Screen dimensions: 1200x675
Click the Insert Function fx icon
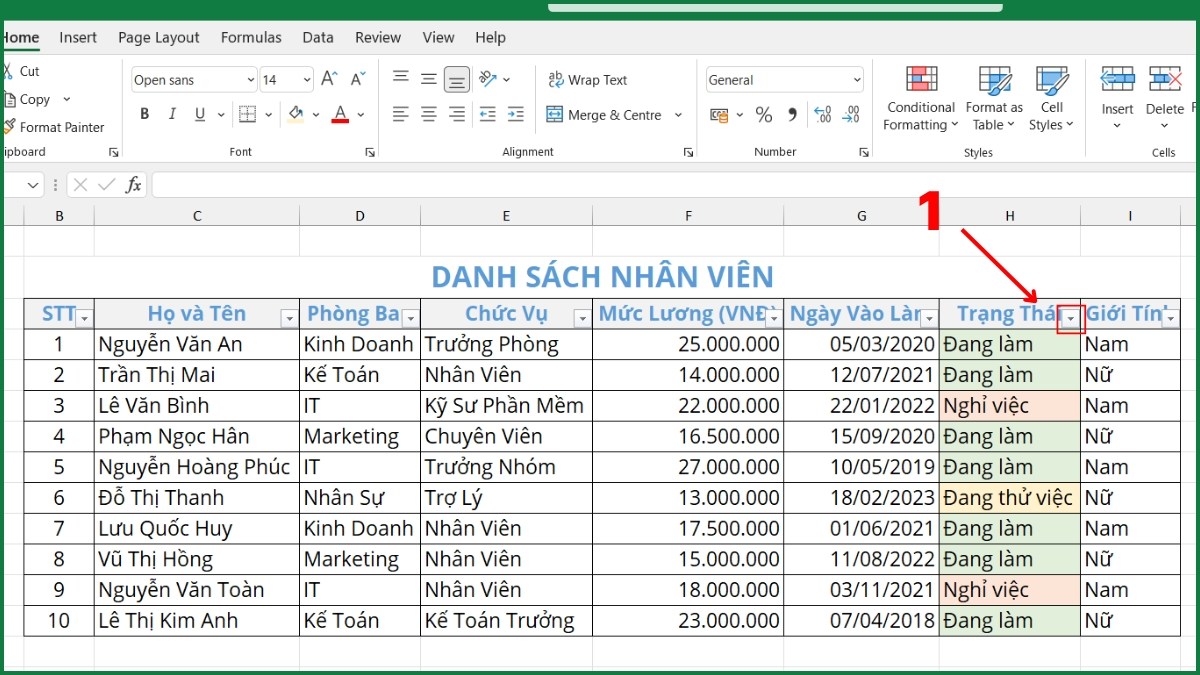pos(133,185)
